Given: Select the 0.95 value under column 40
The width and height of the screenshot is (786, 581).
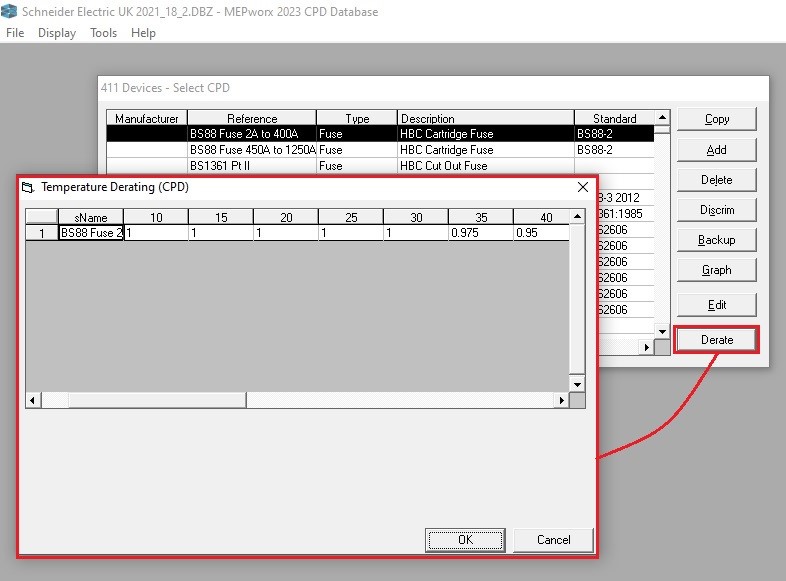Looking at the screenshot, I should (x=541, y=233).
